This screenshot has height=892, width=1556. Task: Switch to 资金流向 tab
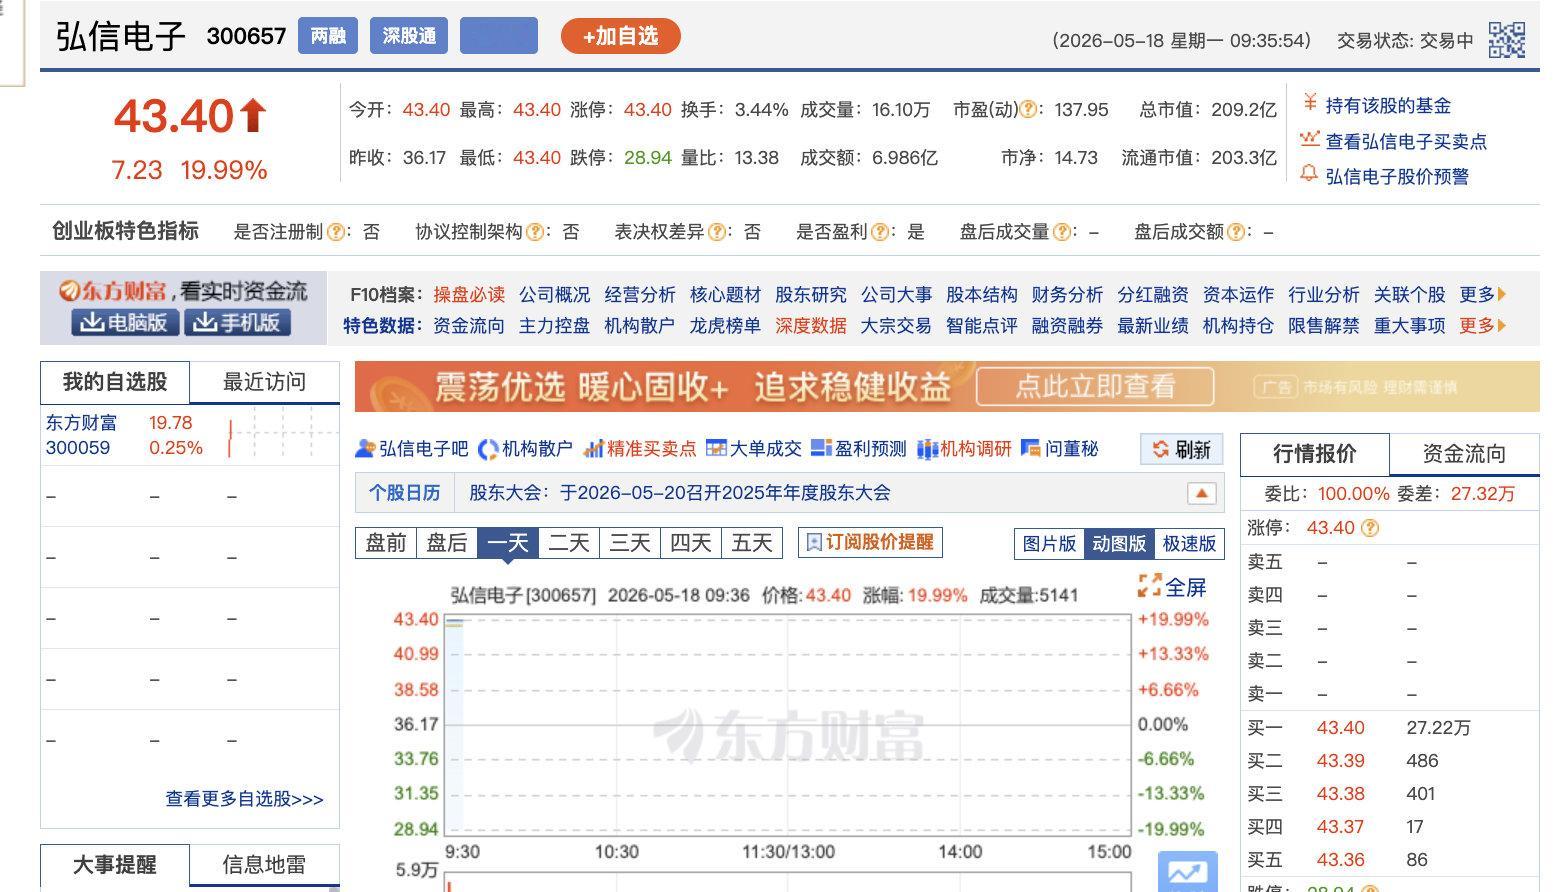click(1464, 454)
